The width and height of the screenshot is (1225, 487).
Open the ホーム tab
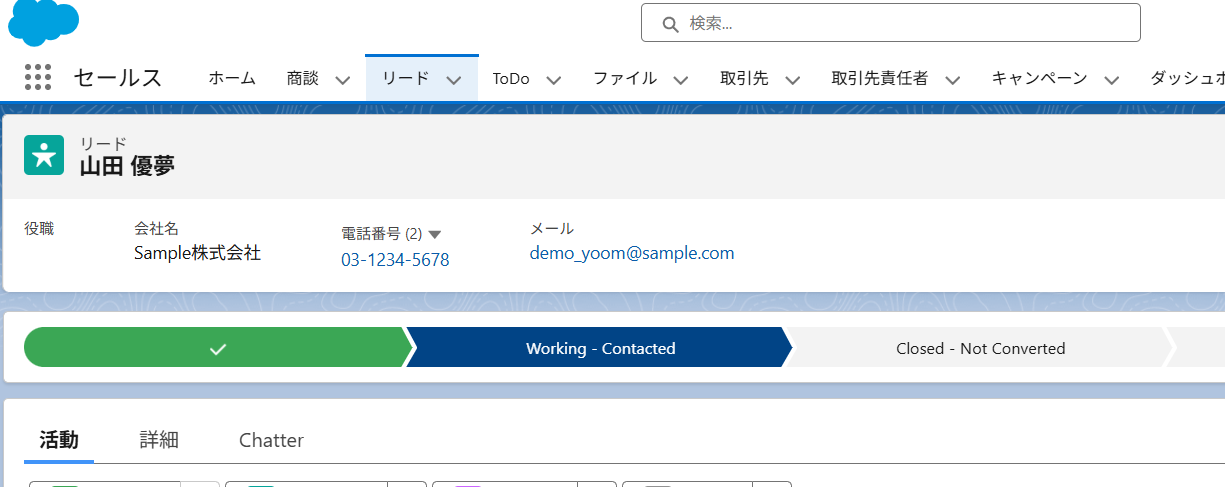pos(232,78)
